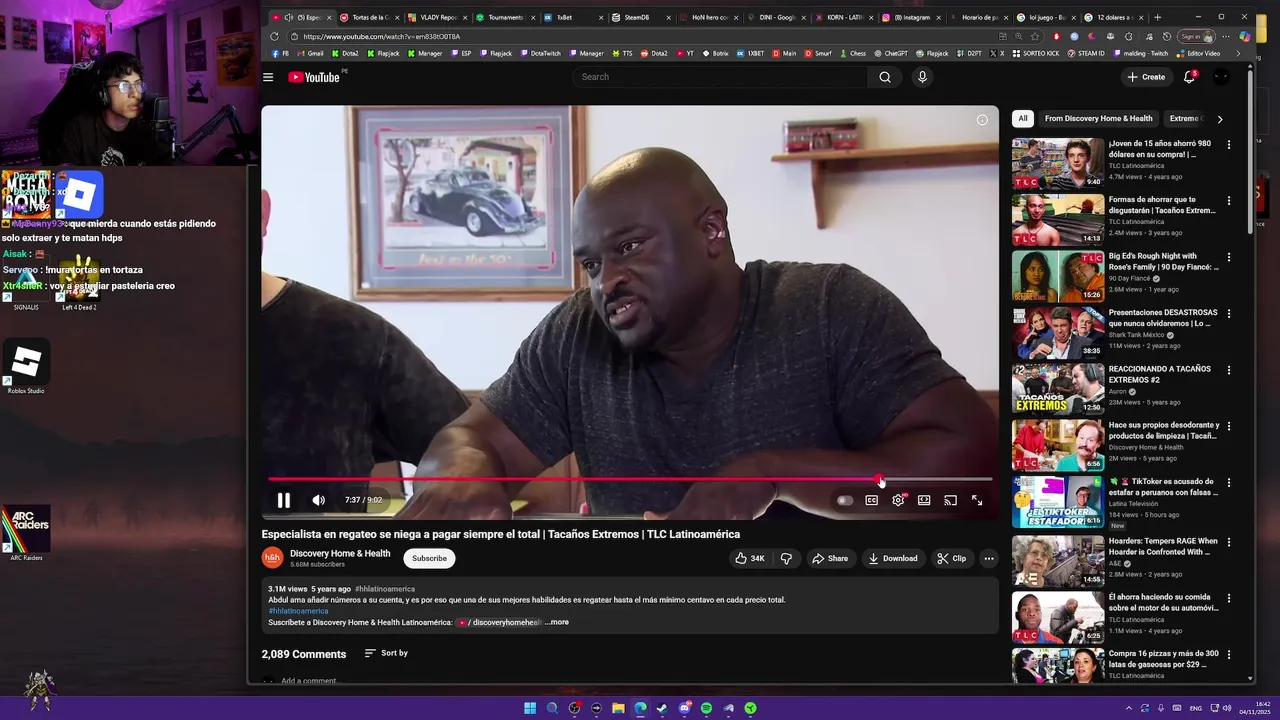This screenshot has width=1280, height=720.
Task: Open the Create menu
Action: click(1146, 77)
